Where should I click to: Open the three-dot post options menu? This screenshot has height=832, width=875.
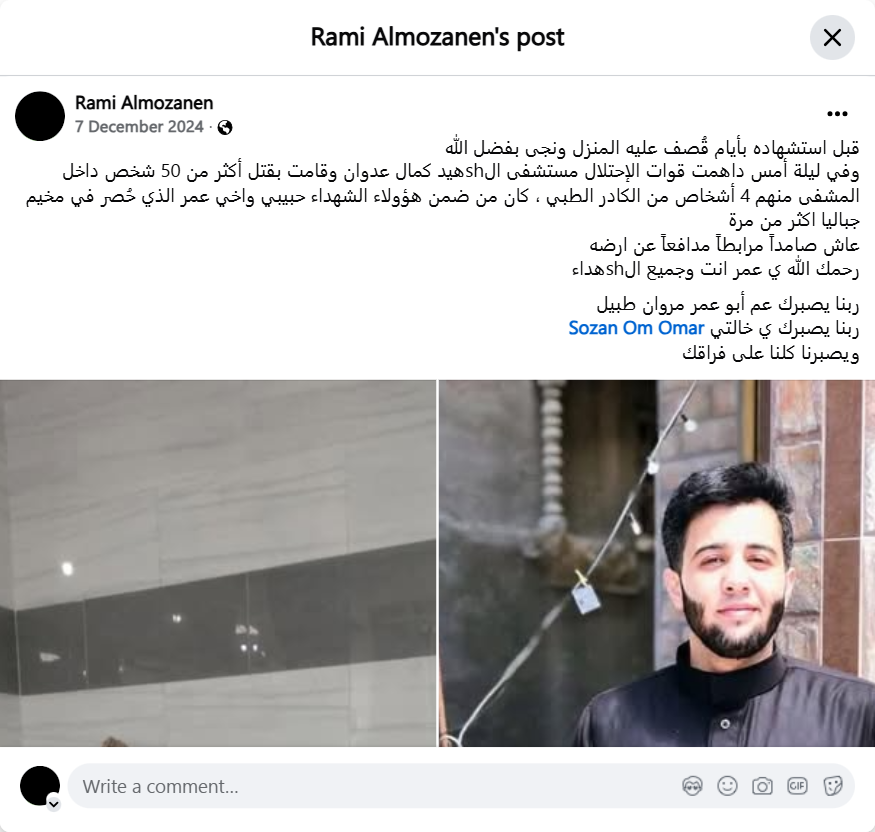(837, 114)
